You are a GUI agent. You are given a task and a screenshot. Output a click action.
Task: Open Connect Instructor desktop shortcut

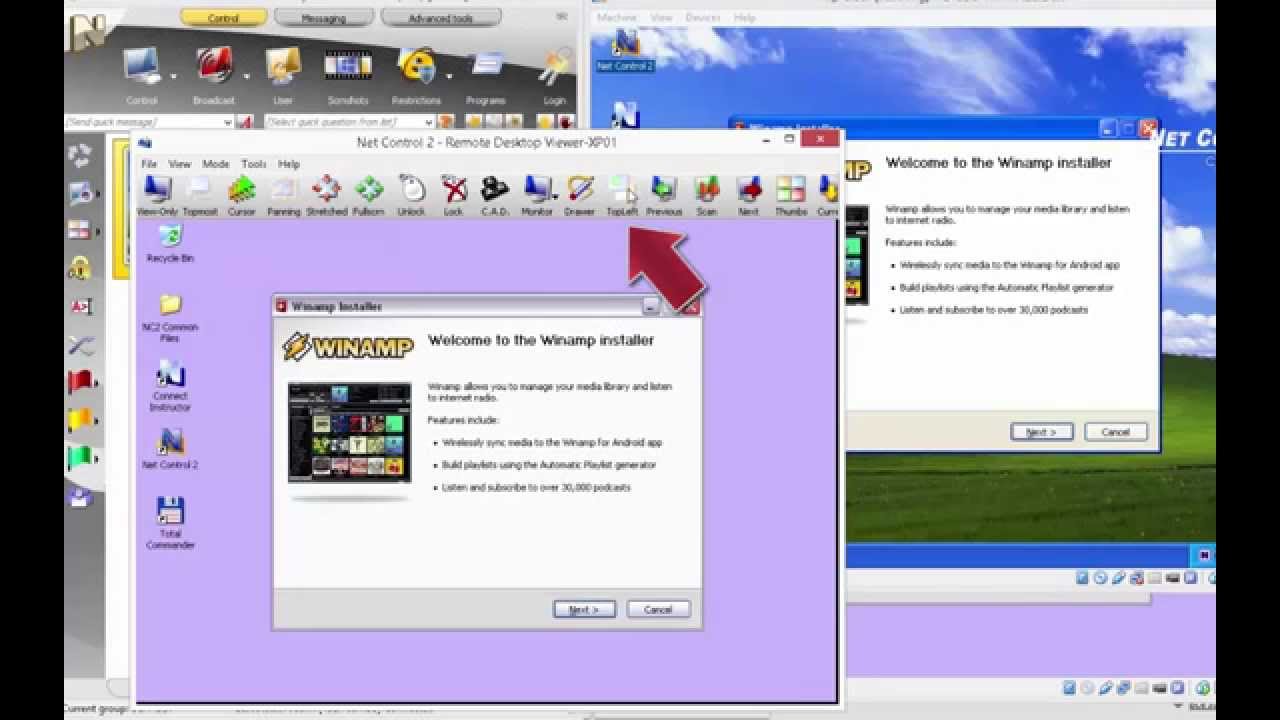coord(170,386)
